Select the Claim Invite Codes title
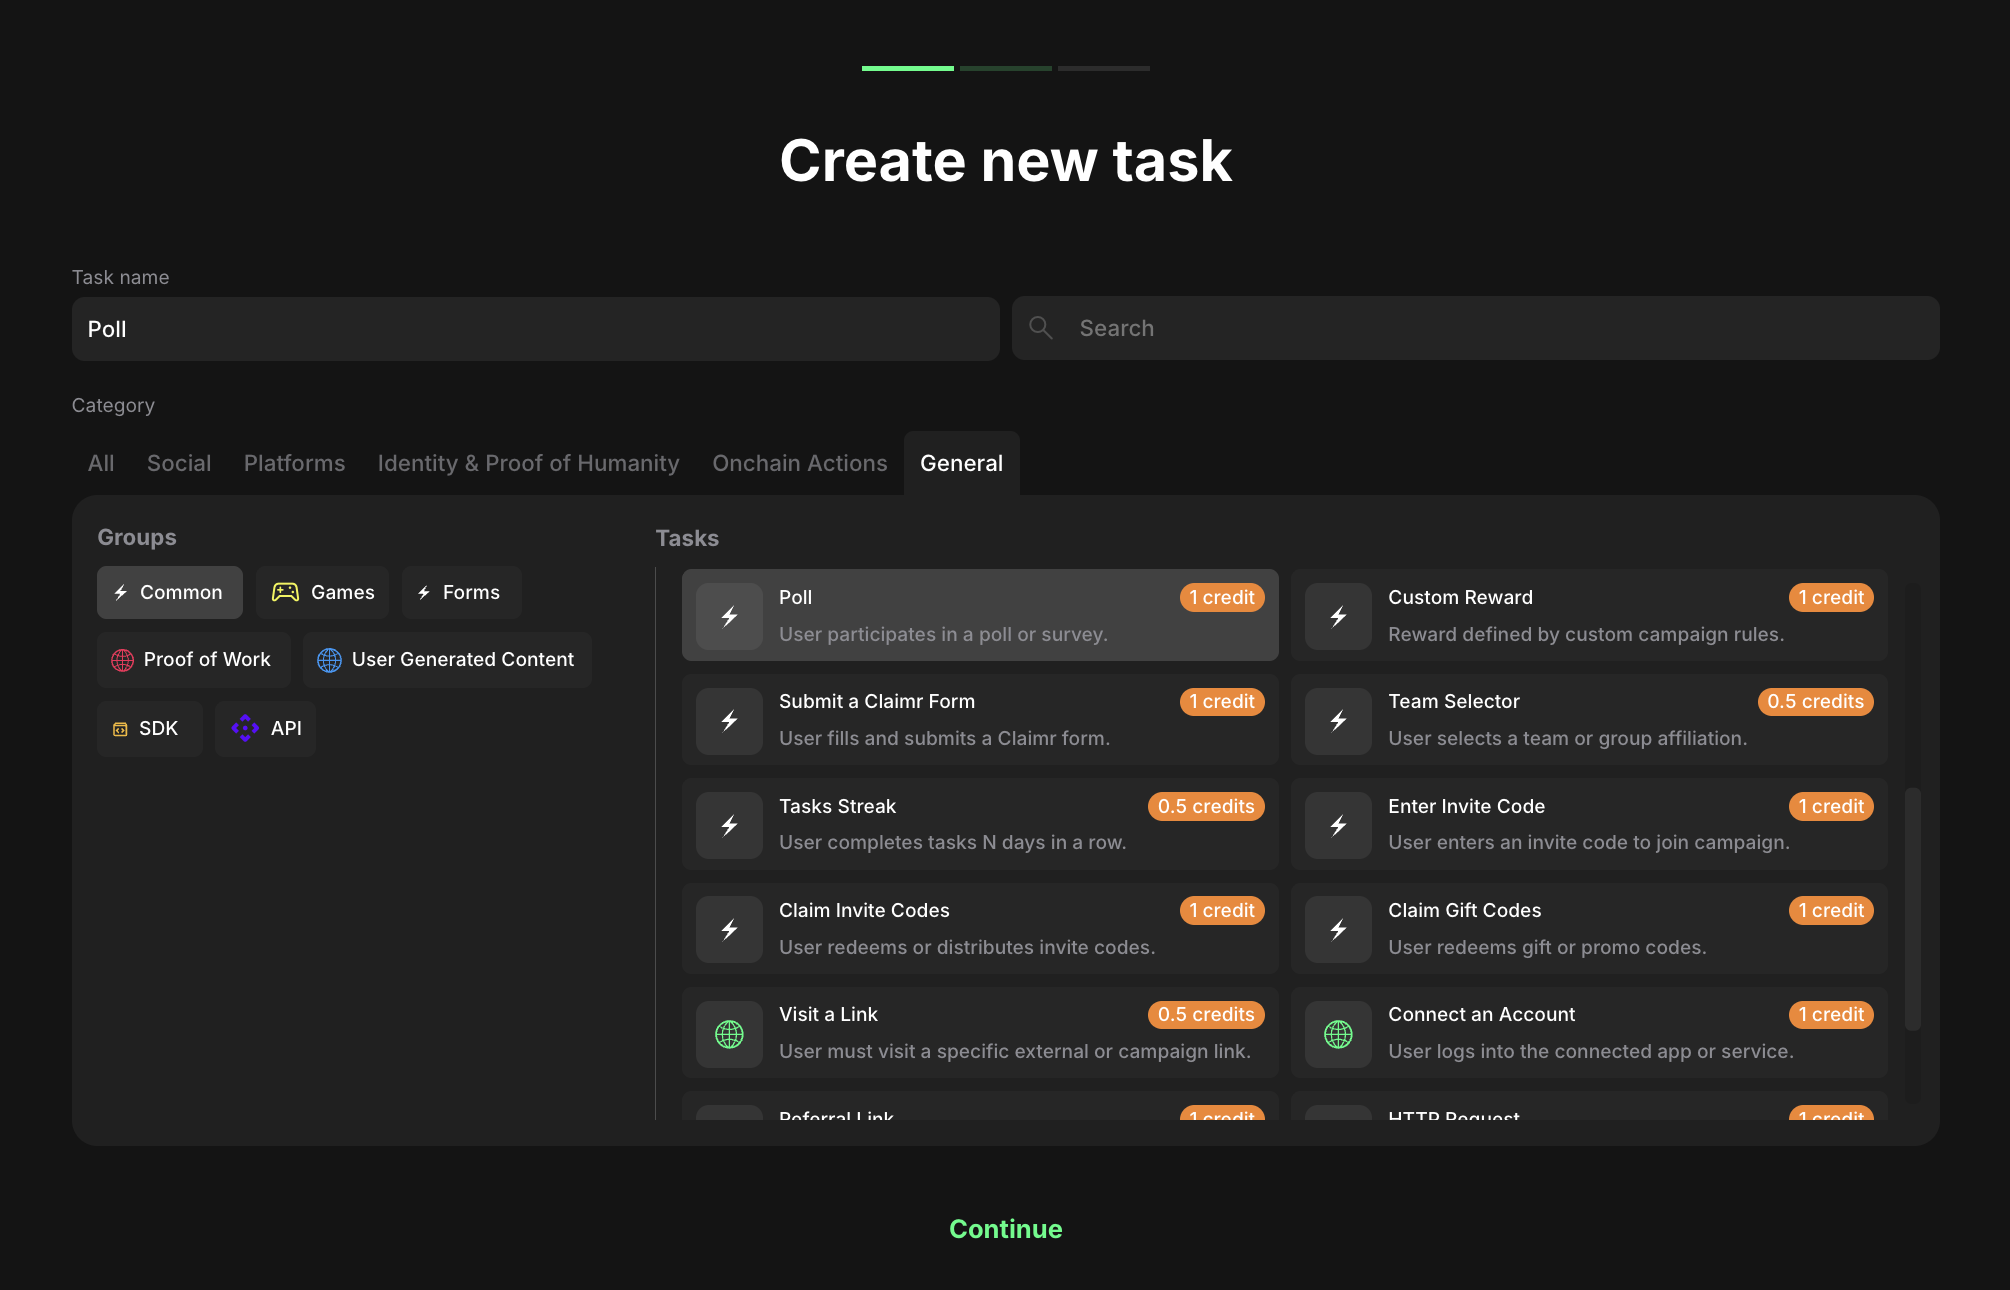The width and height of the screenshot is (2010, 1290). coord(864,910)
